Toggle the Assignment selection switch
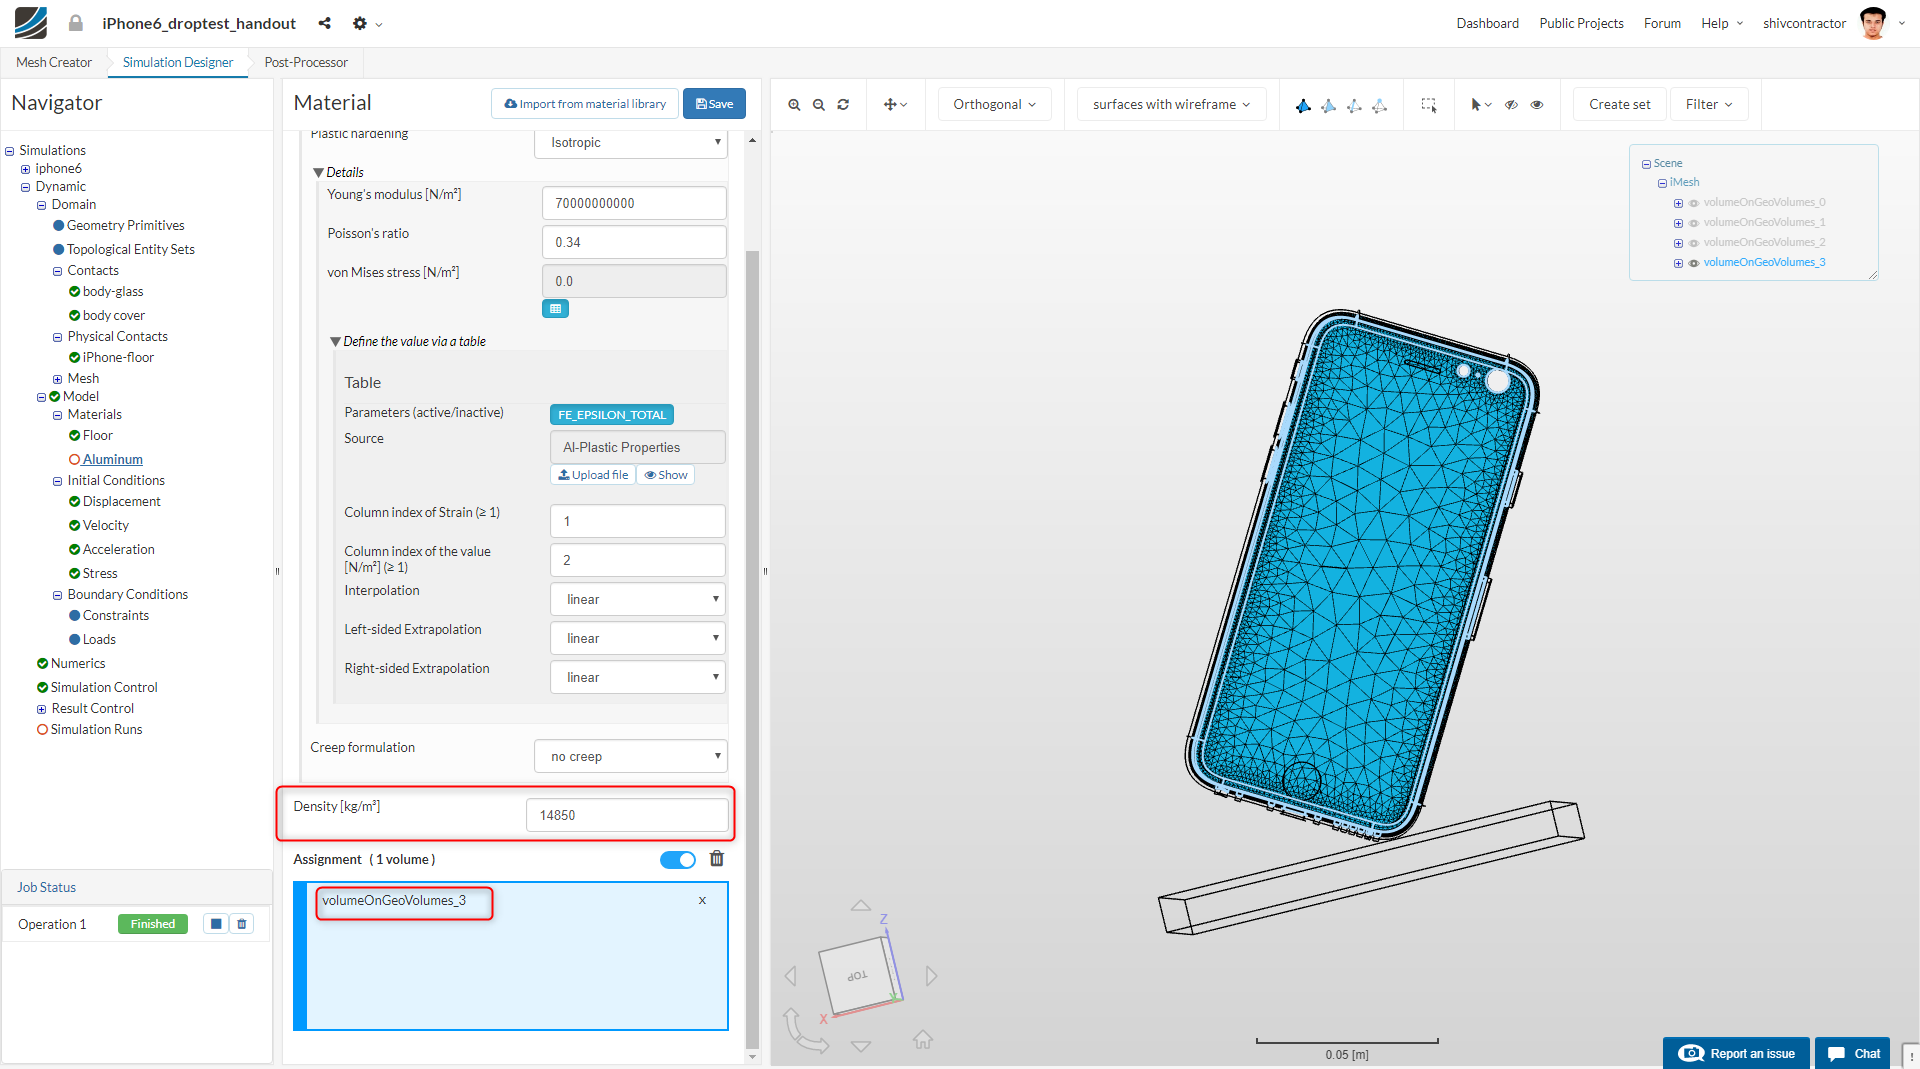The image size is (1920, 1069). [x=677, y=860]
